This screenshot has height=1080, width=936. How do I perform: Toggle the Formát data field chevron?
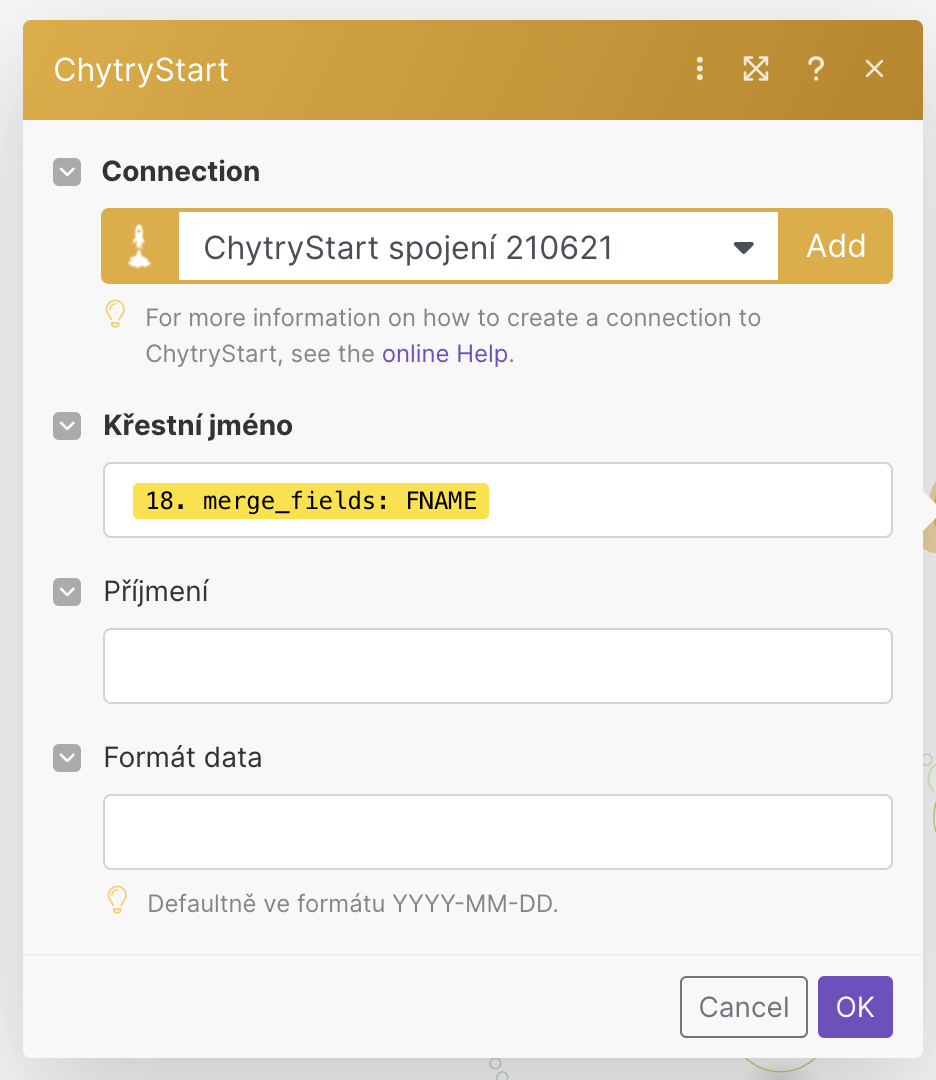[x=67, y=758]
